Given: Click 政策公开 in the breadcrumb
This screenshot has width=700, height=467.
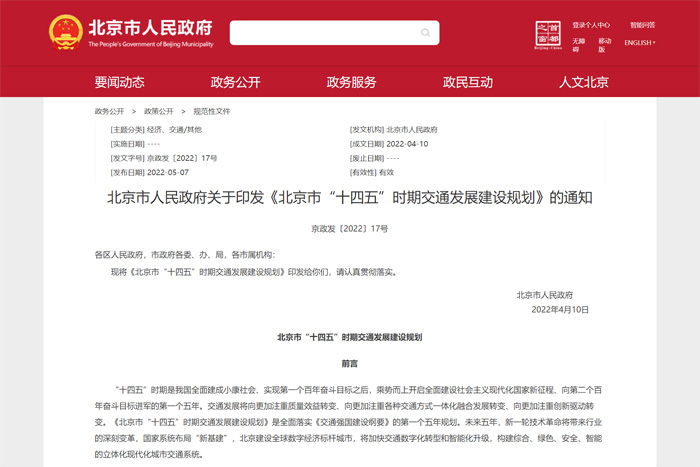Looking at the screenshot, I should [158, 111].
